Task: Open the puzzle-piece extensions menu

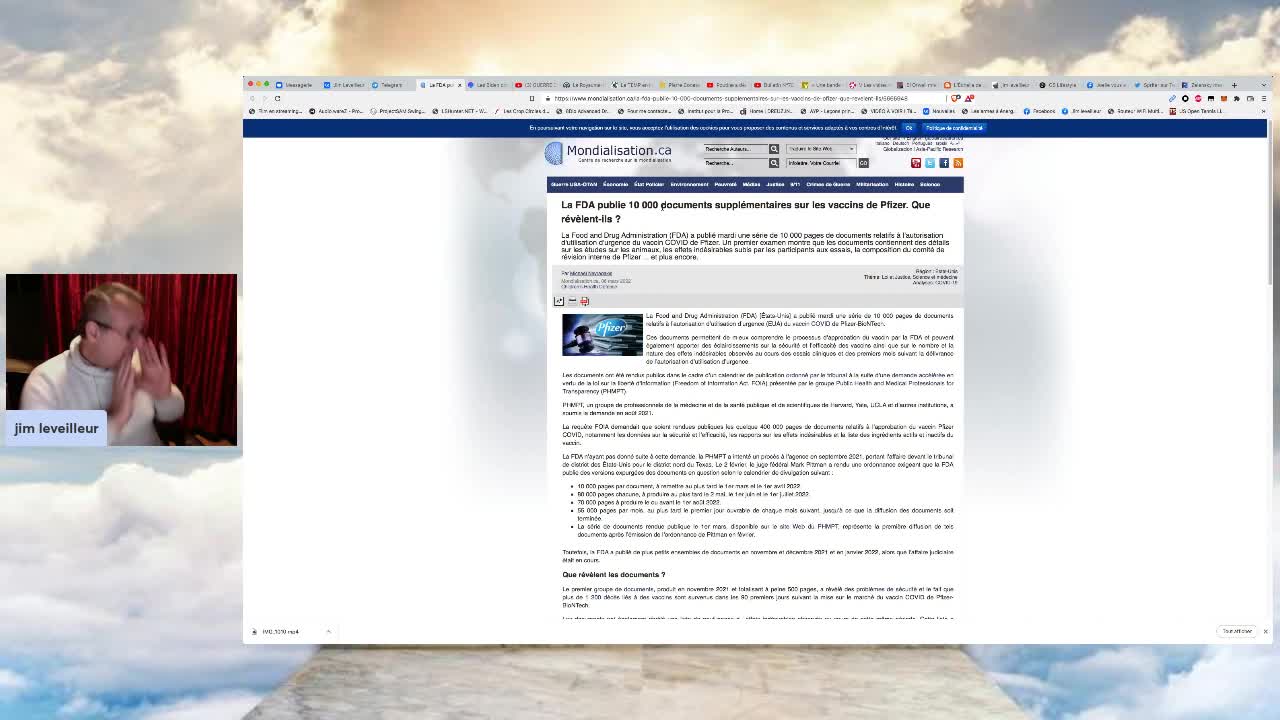Action: pyautogui.click(x=1237, y=98)
